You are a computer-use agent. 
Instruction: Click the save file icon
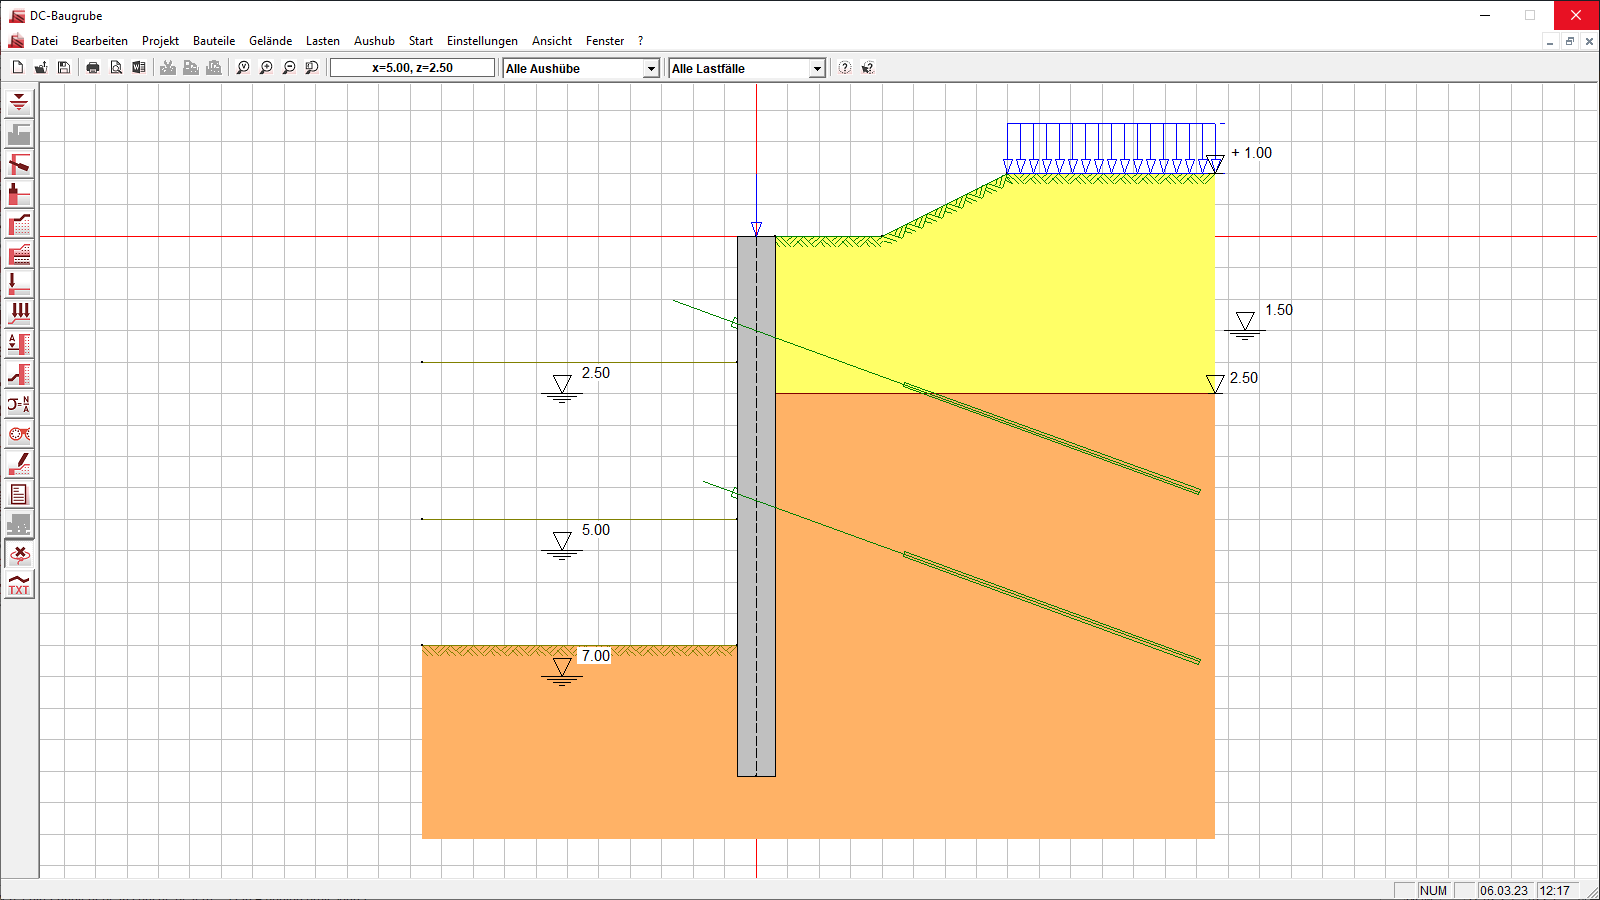(x=64, y=68)
